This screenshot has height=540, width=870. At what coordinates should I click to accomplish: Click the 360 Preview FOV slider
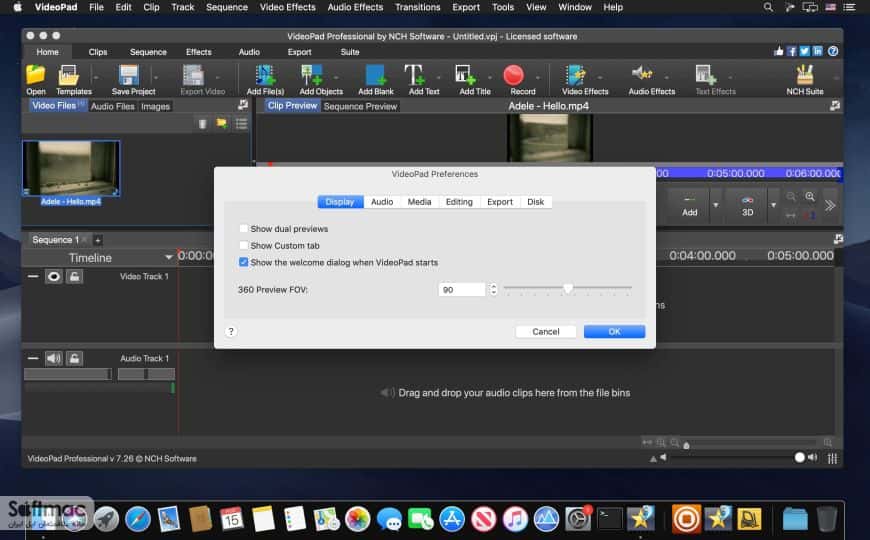pyautogui.click(x=568, y=288)
